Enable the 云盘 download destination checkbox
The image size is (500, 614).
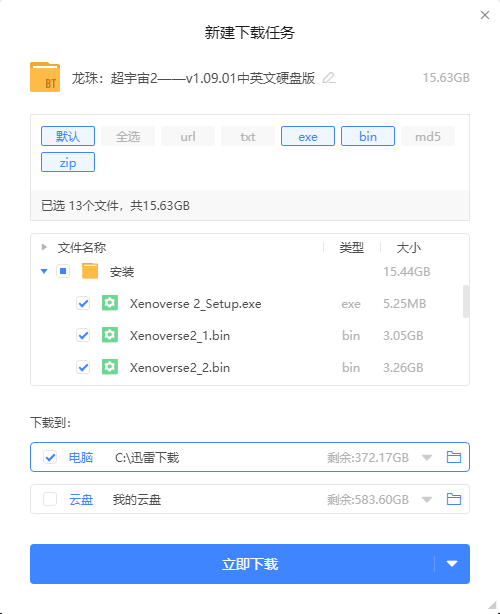50,499
